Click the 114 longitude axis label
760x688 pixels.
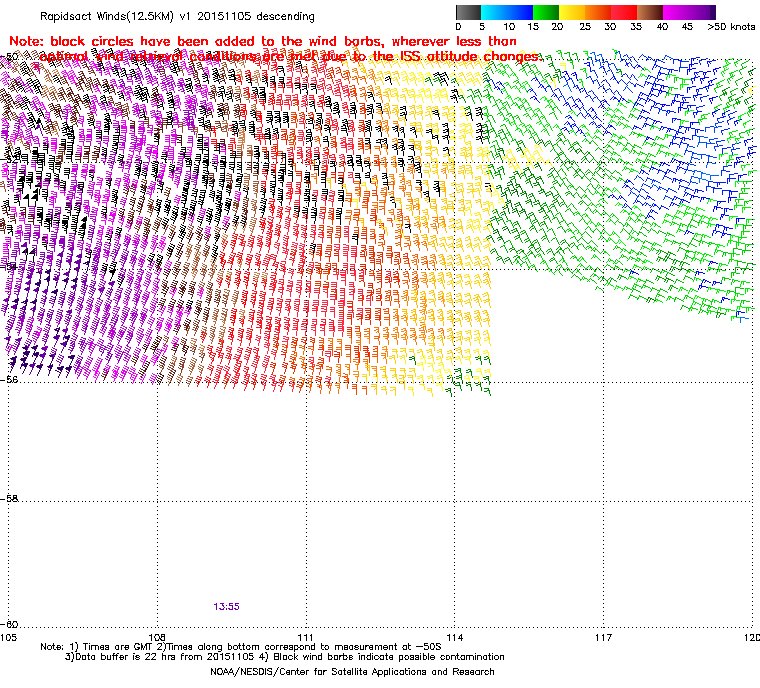coord(454,637)
